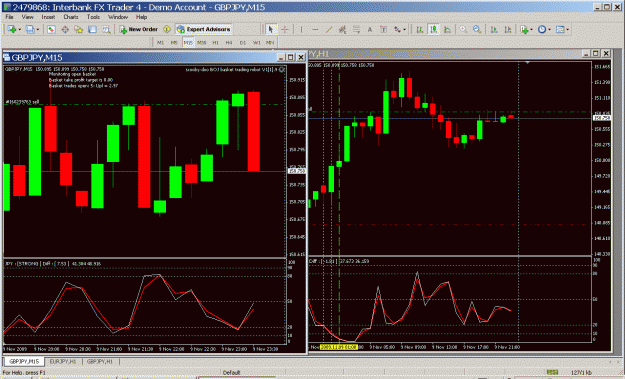
Task: Open the File menu
Action: 9,17
